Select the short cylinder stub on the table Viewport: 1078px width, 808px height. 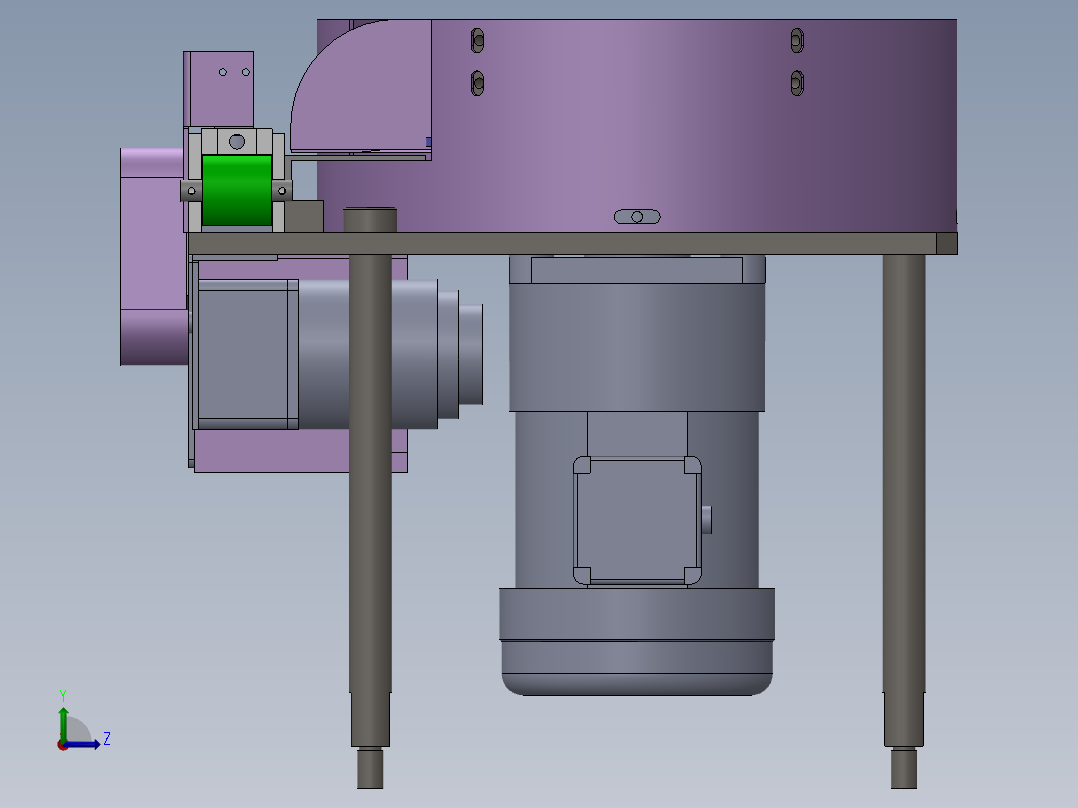point(370,220)
